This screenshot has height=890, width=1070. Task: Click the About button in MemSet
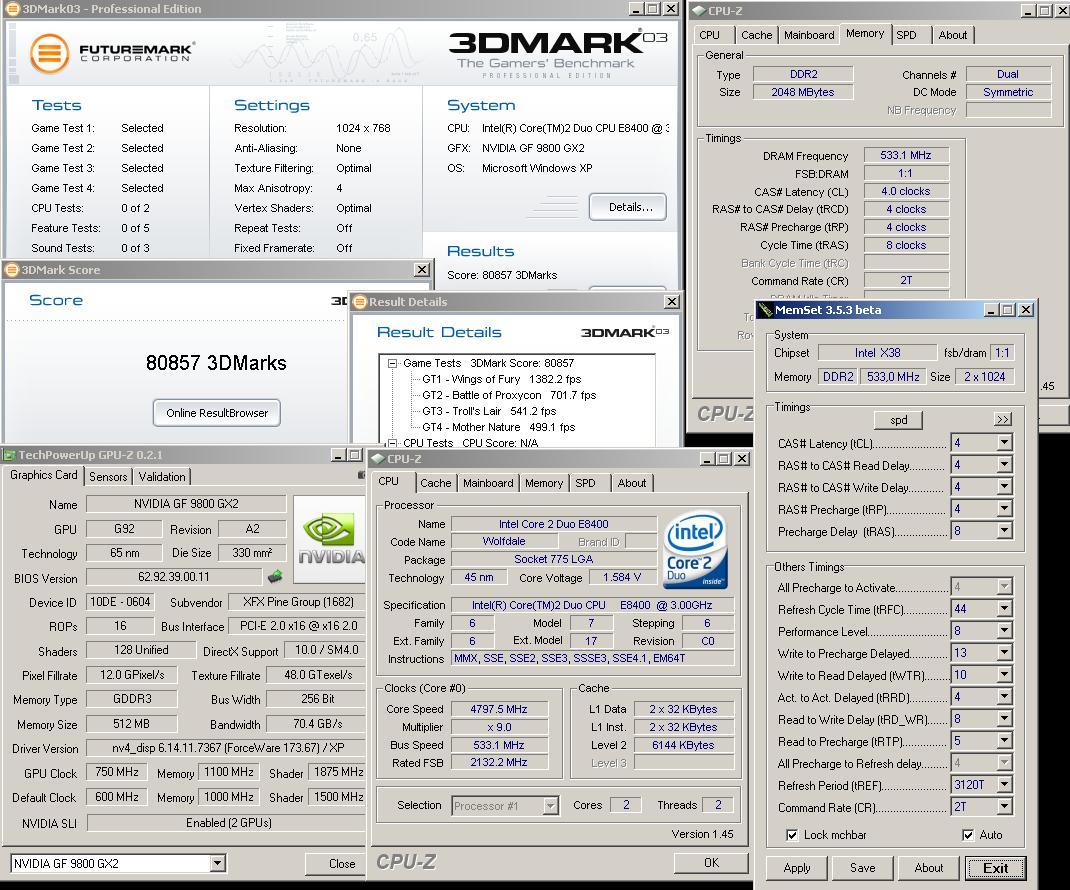[x=928, y=868]
